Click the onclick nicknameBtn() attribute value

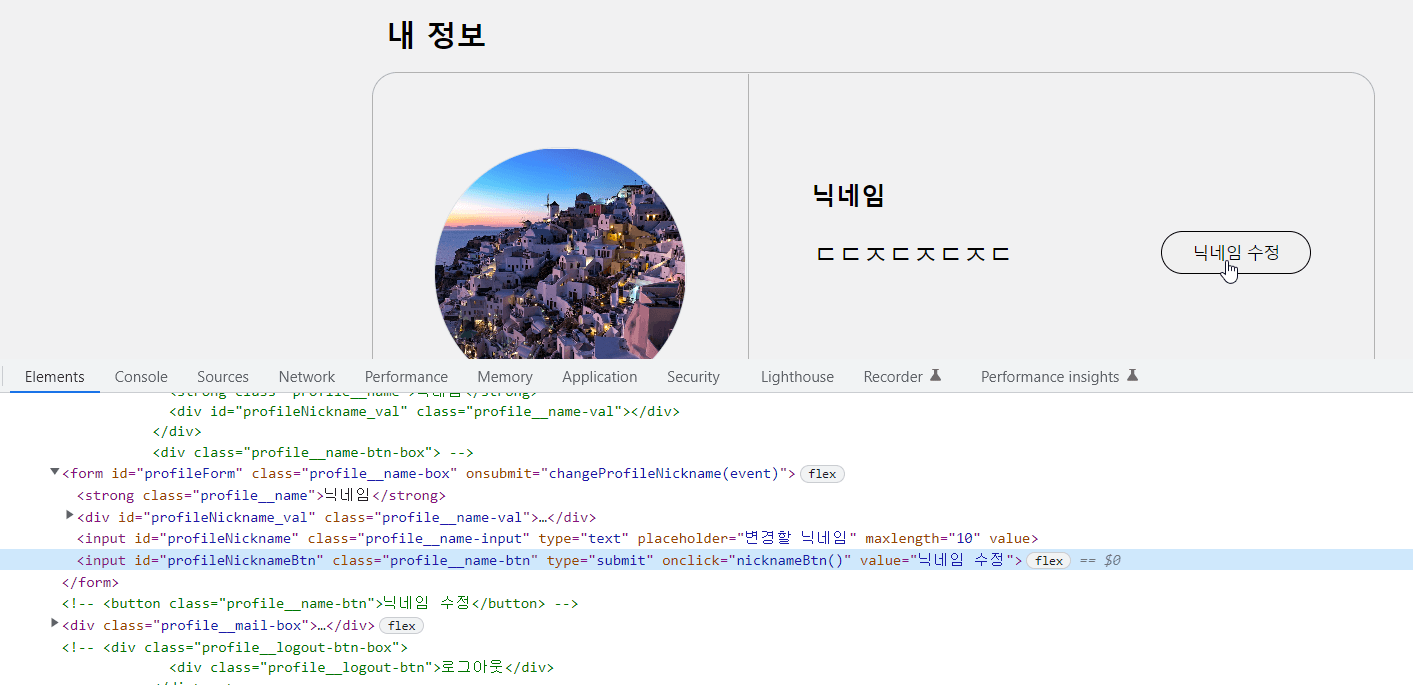click(791, 560)
